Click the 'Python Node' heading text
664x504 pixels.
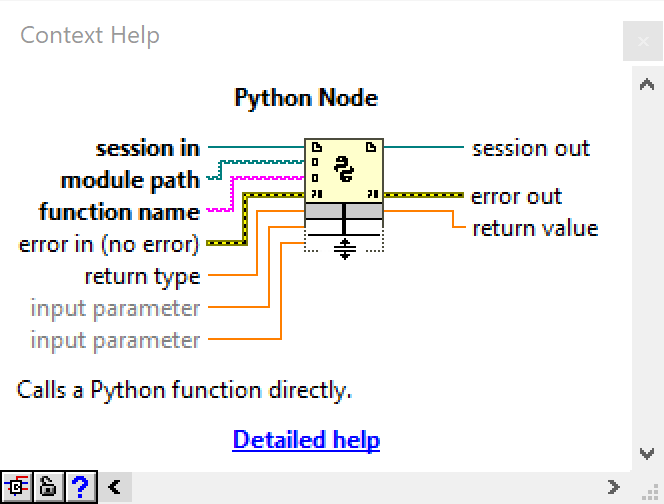coord(306,98)
